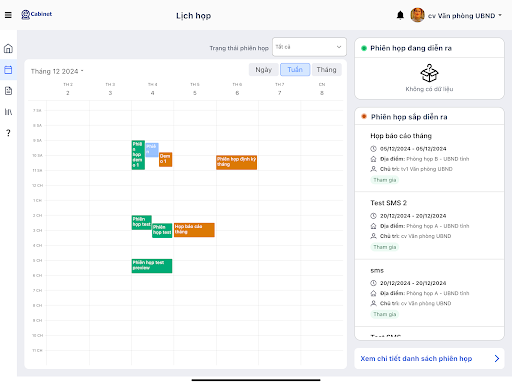Expand the cv Văn phòng UBND account menu
The height and width of the screenshot is (384, 512).
pos(465,16)
